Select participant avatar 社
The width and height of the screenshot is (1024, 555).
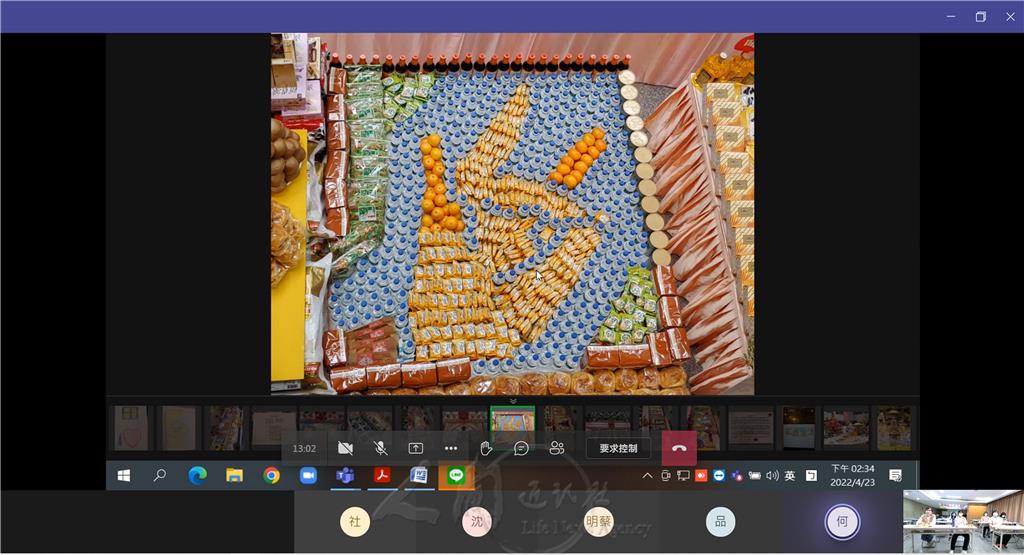[x=355, y=522]
